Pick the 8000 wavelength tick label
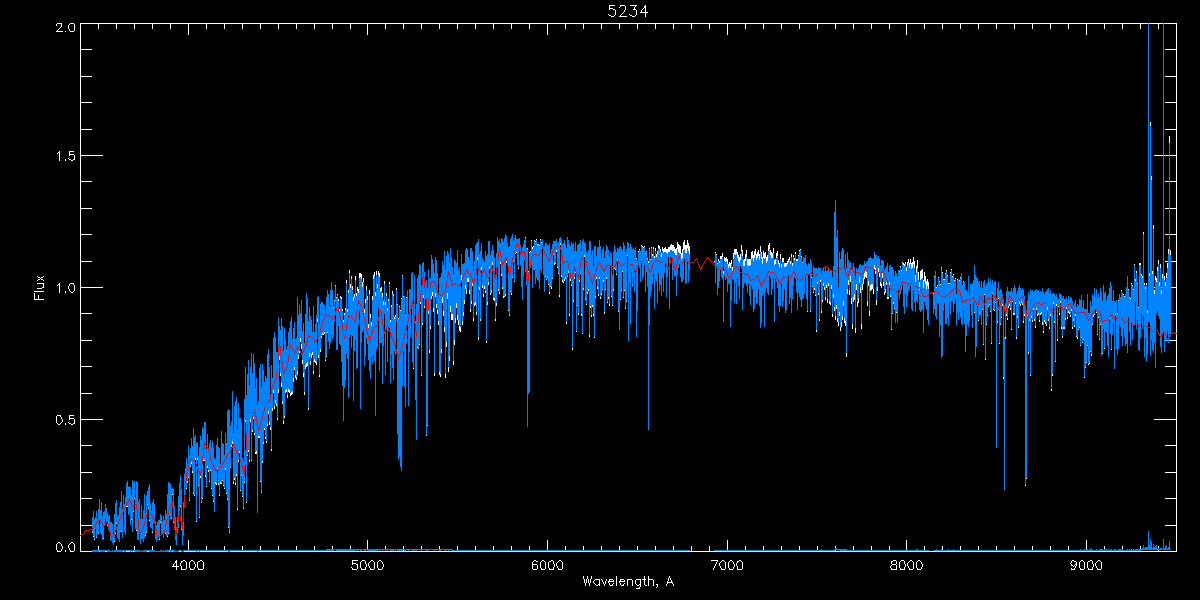This screenshot has width=1200, height=600. [906, 564]
